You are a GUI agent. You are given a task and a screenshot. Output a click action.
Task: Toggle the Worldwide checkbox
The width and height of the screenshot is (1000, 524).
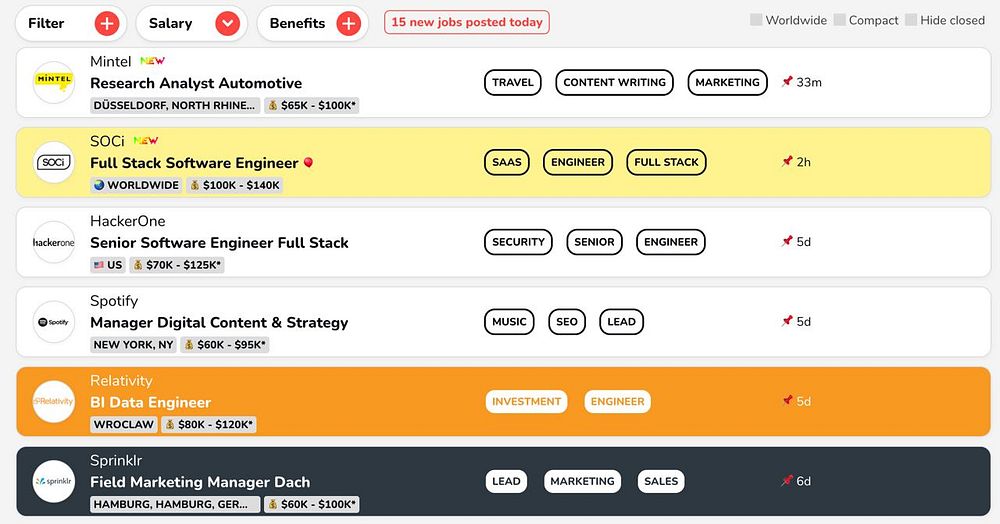(756, 20)
